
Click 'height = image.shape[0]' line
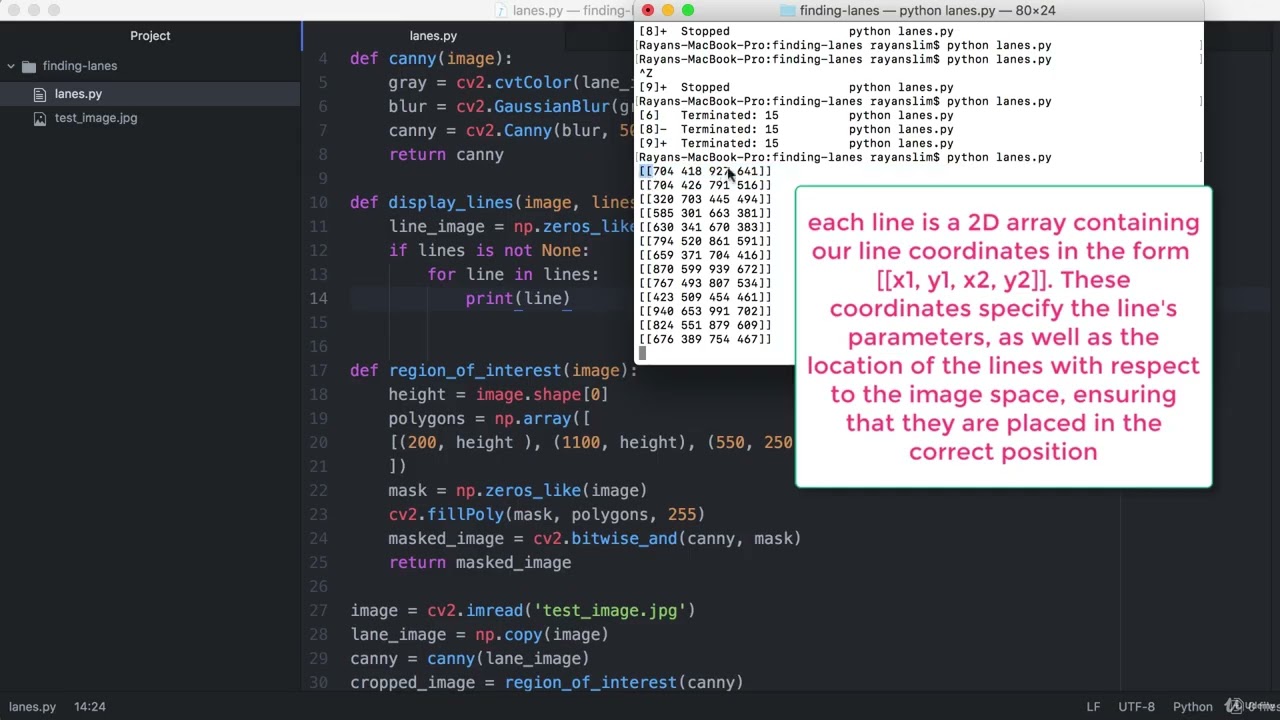498,394
